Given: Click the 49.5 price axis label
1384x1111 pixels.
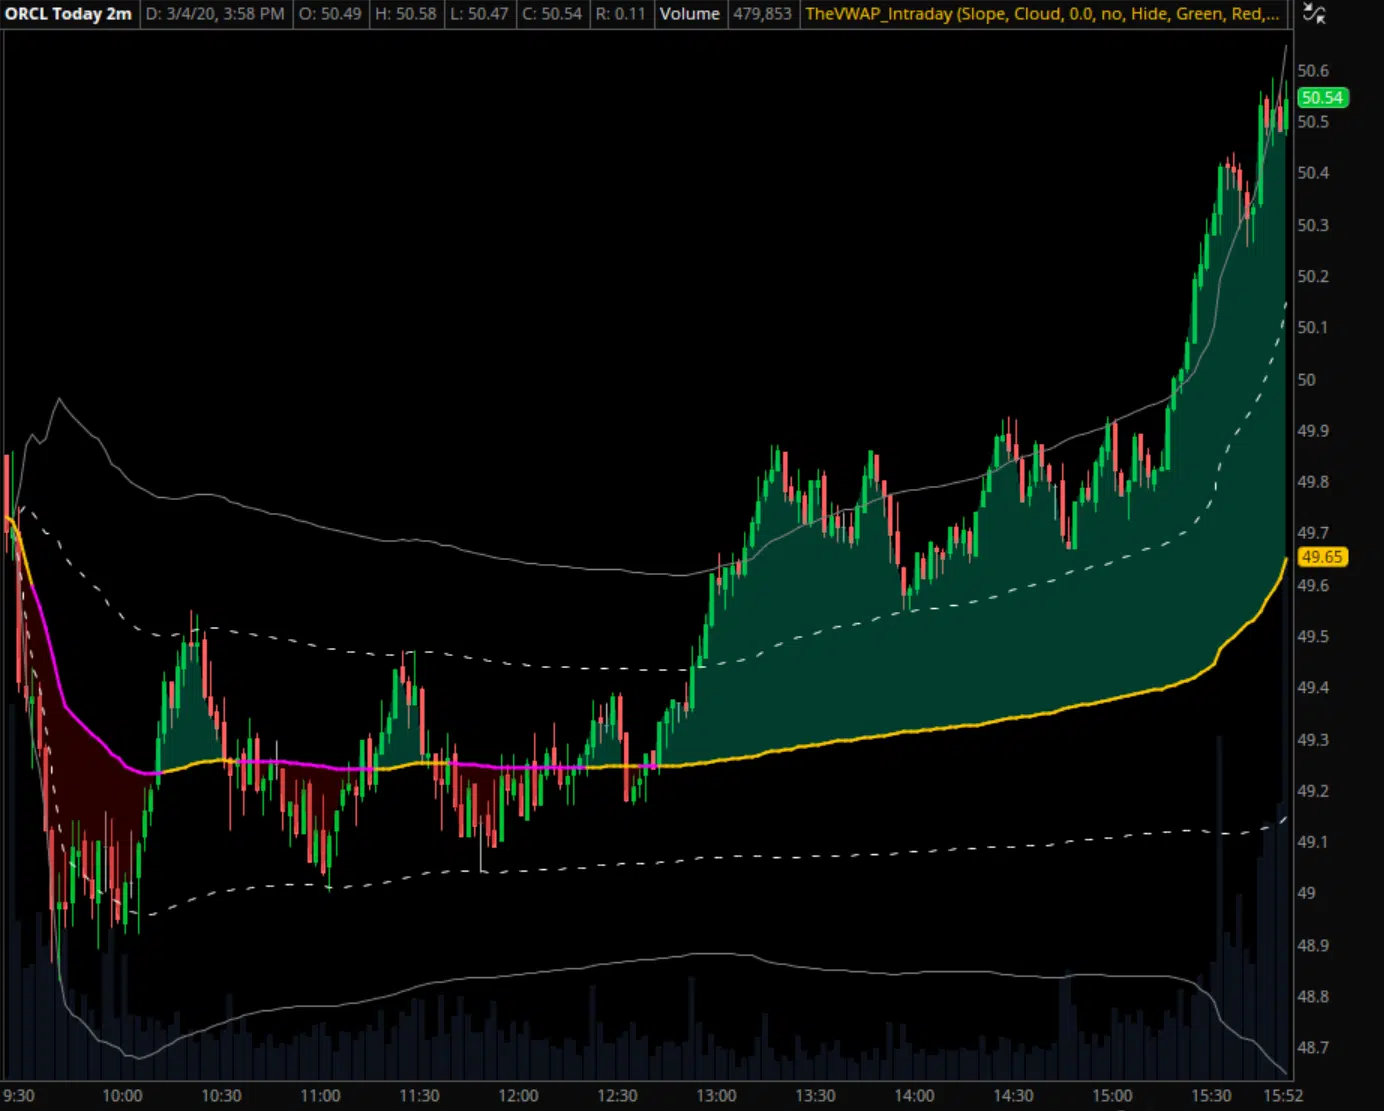Looking at the screenshot, I should coord(1313,636).
